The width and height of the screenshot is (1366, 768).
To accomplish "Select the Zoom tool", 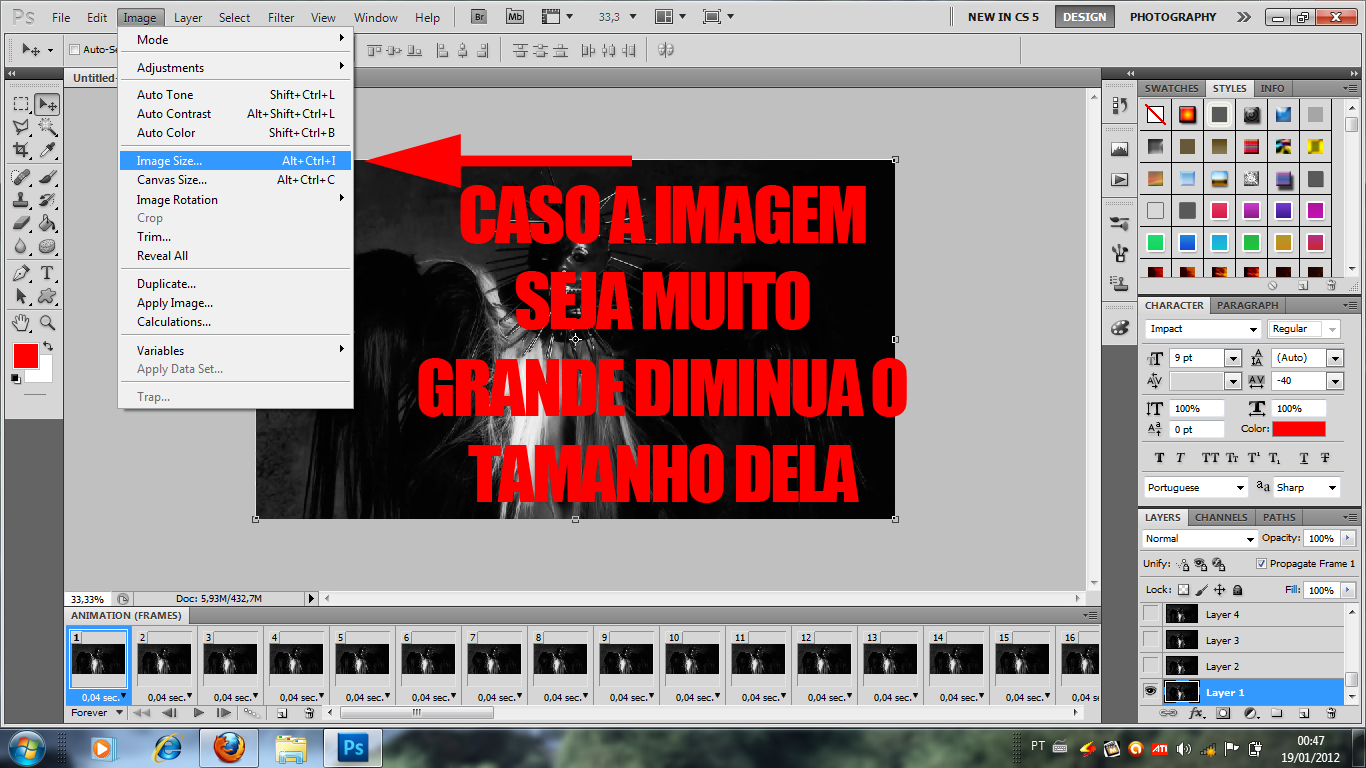I will tap(47, 323).
